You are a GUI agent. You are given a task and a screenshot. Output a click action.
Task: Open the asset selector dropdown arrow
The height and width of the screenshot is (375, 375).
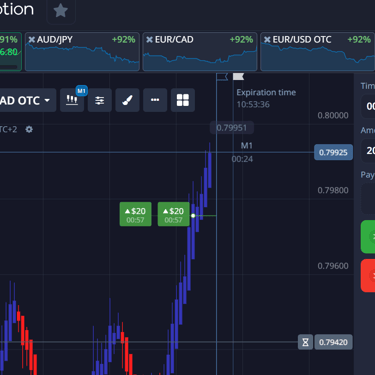click(x=47, y=100)
